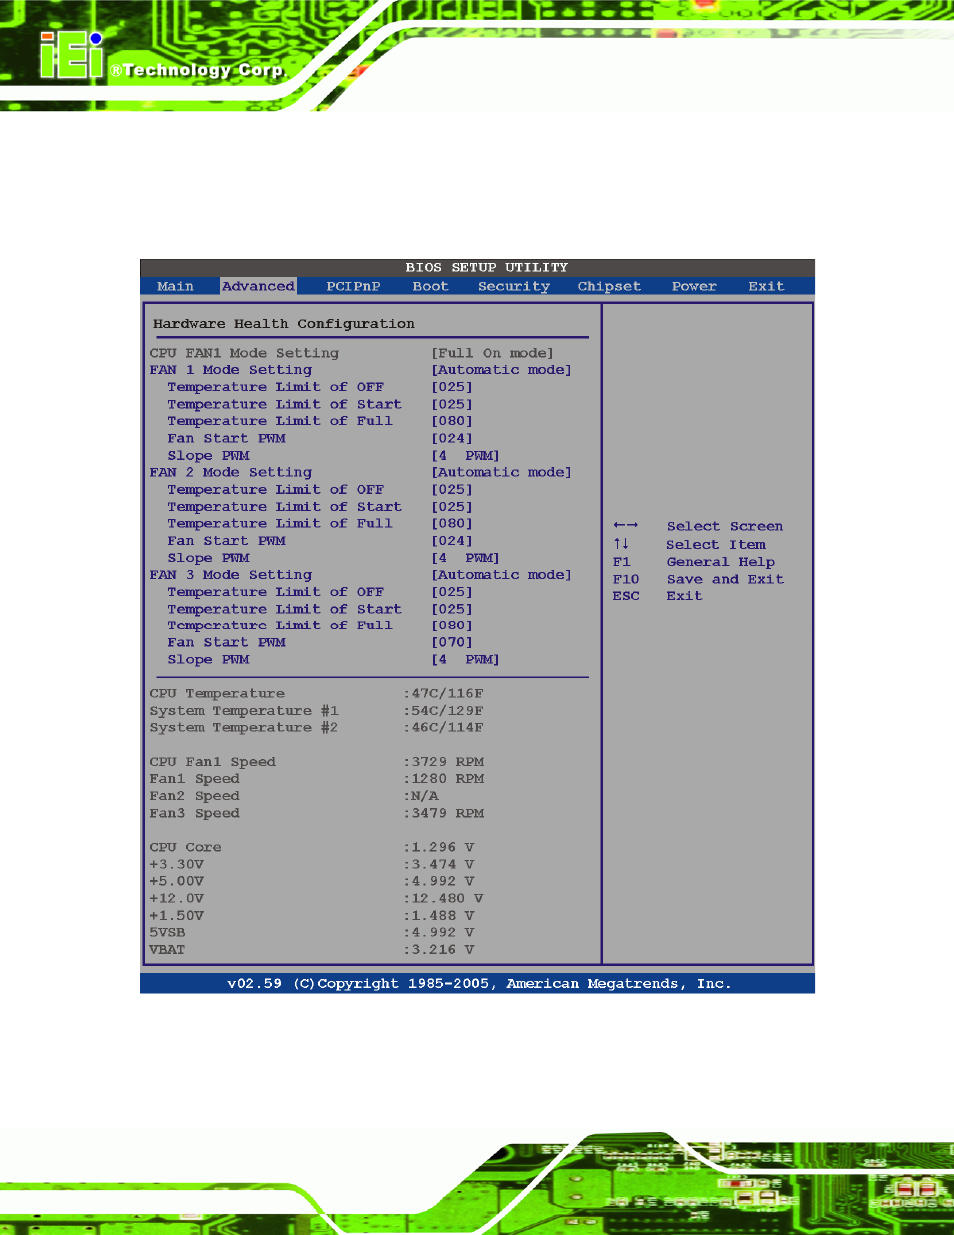This screenshot has height=1235, width=954.
Task: Select FAN 2 Temperature Limit of Start
Action: tap(284, 507)
